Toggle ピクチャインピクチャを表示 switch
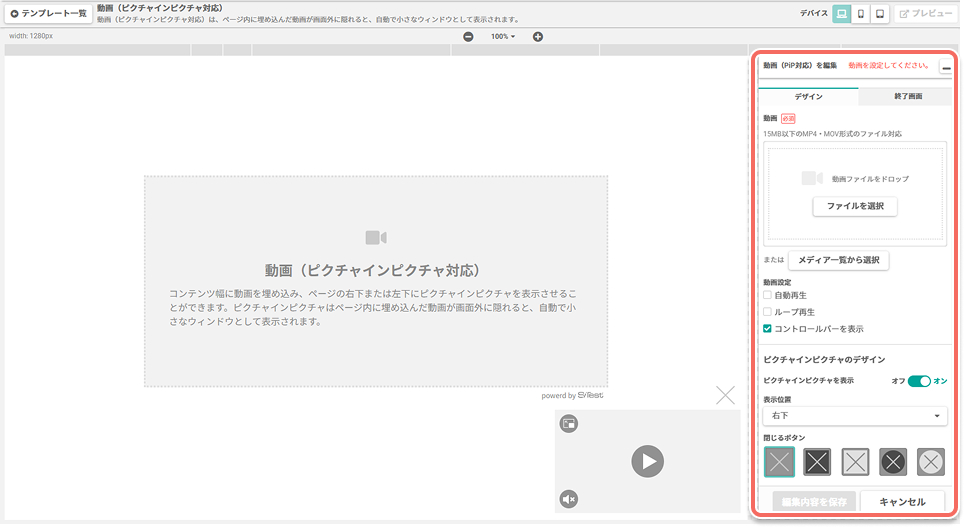Viewport: 964px width, 527px height. coord(919,381)
